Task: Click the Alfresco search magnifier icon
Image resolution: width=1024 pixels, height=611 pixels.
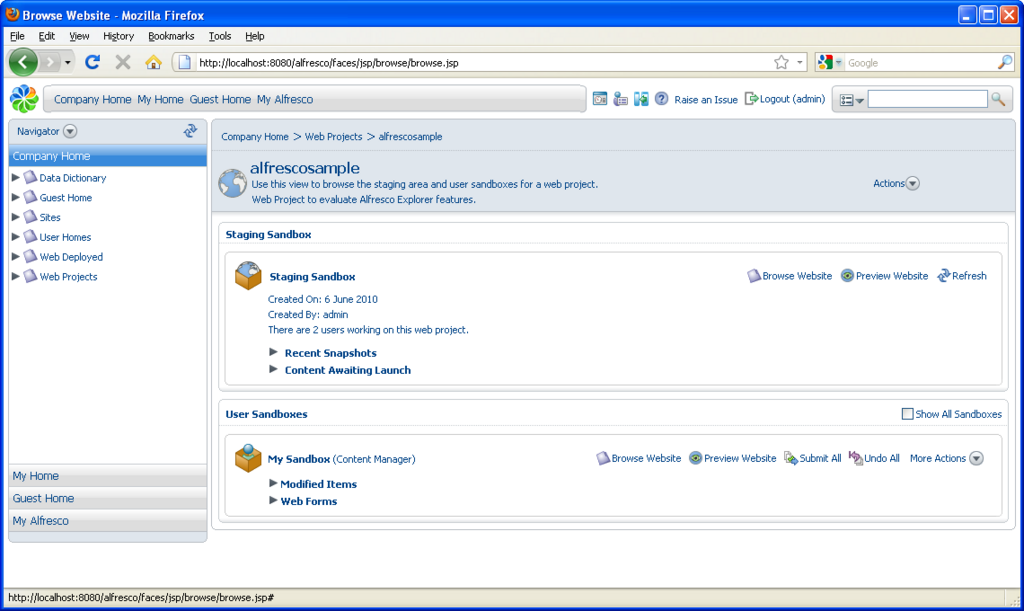Action: pyautogui.click(x=998, y=99)
